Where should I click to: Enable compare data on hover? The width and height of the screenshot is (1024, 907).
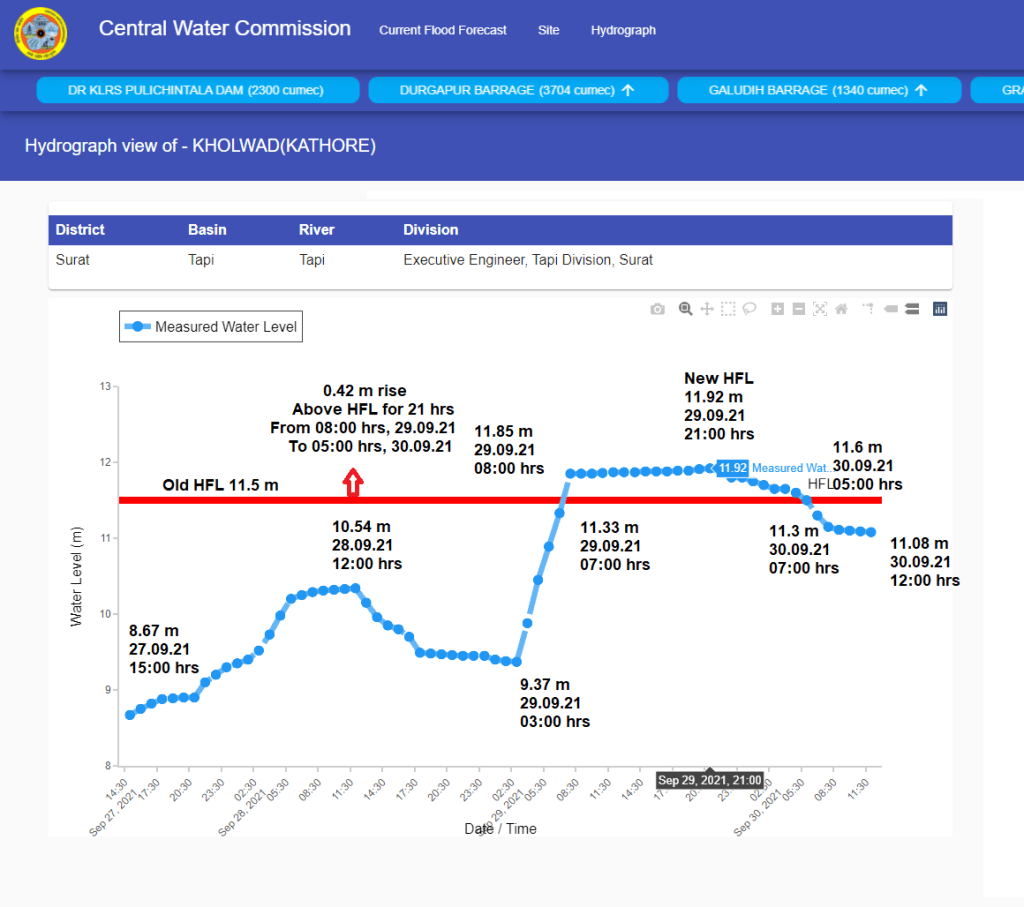coord(911,309)
